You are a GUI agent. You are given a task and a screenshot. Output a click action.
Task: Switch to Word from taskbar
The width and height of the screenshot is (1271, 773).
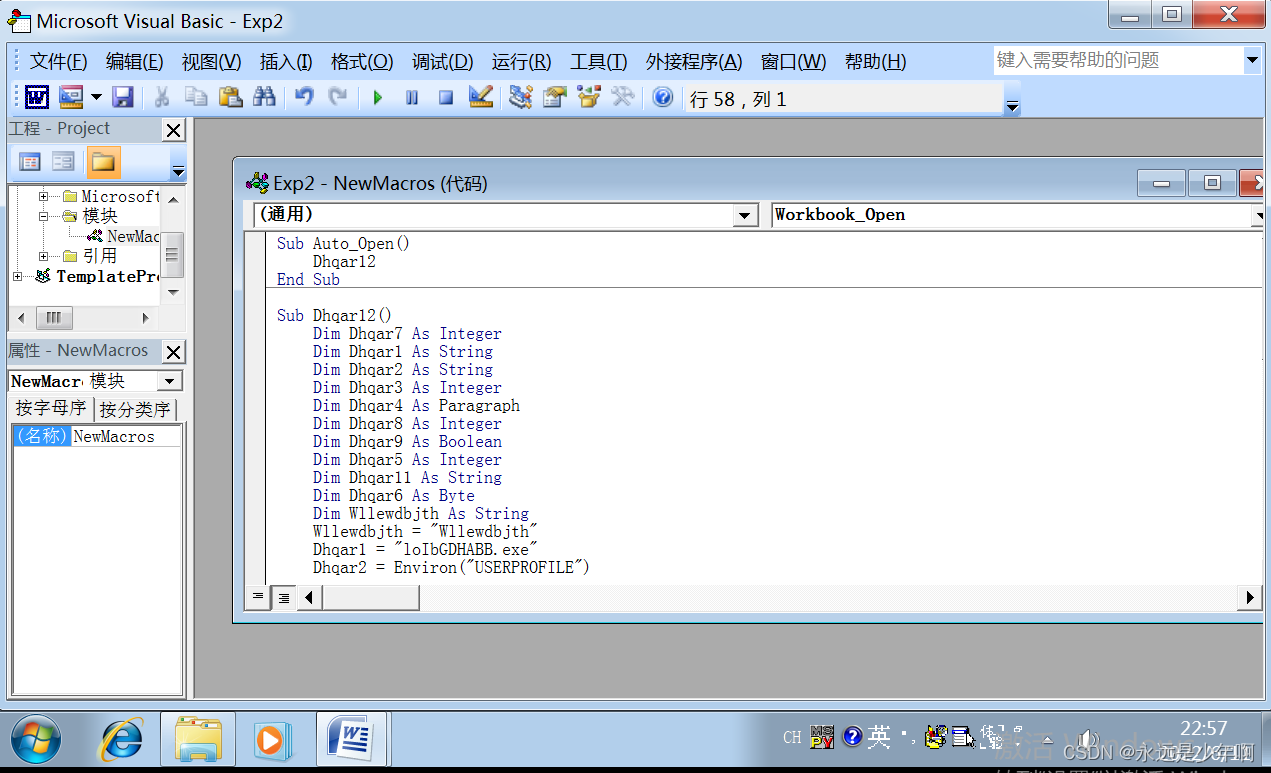(x=351, y=740)
